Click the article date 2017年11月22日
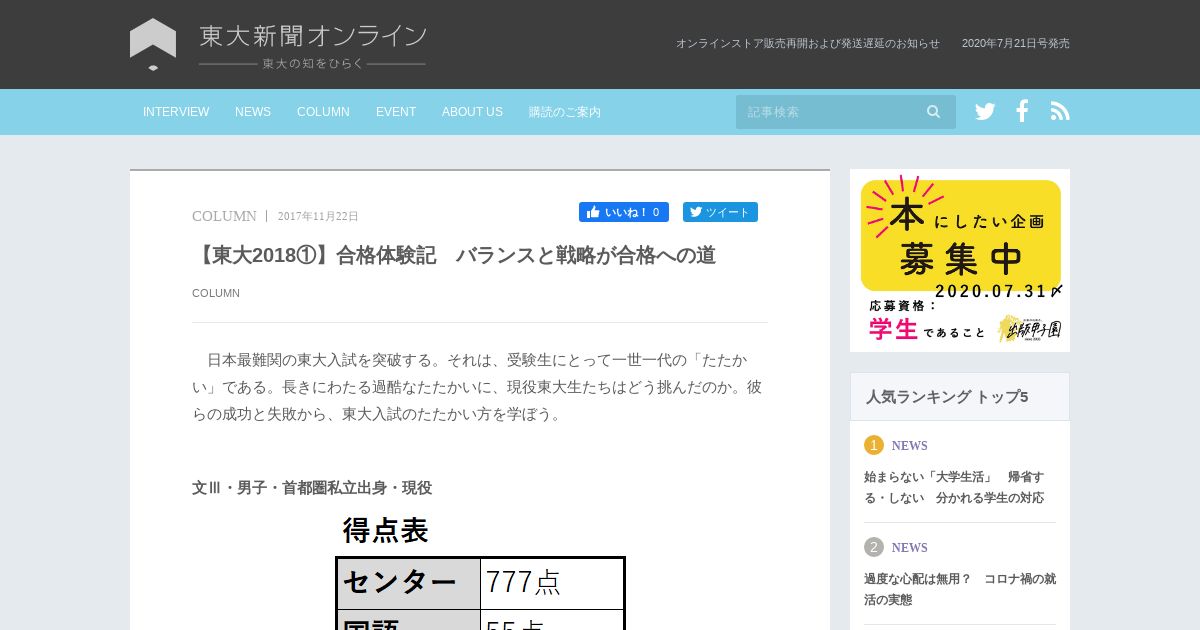1200x630 pixels. tap(318, 216)
